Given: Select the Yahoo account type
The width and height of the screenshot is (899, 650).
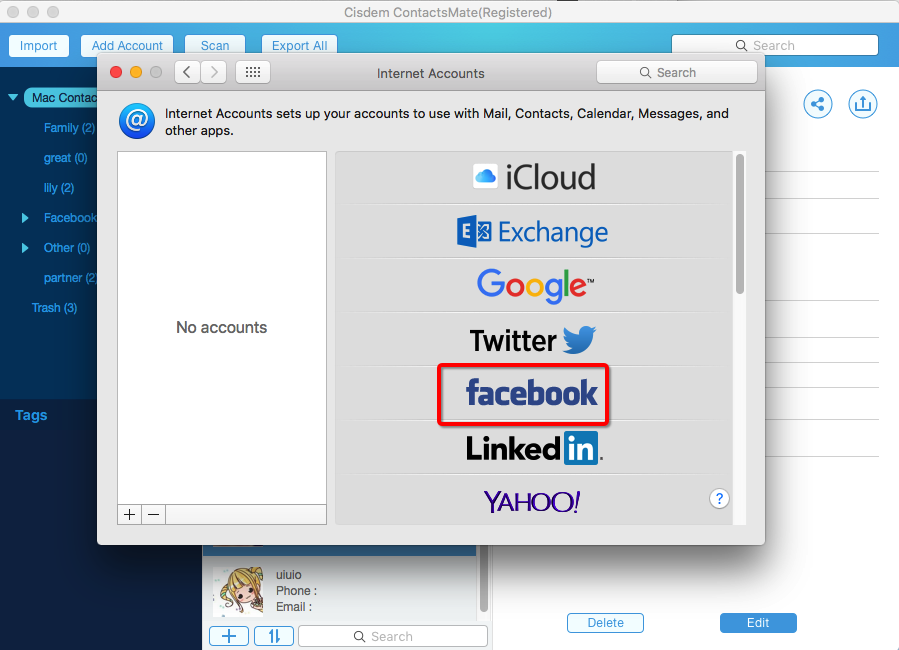Looking at the screenshot, I should pos(534,500).
